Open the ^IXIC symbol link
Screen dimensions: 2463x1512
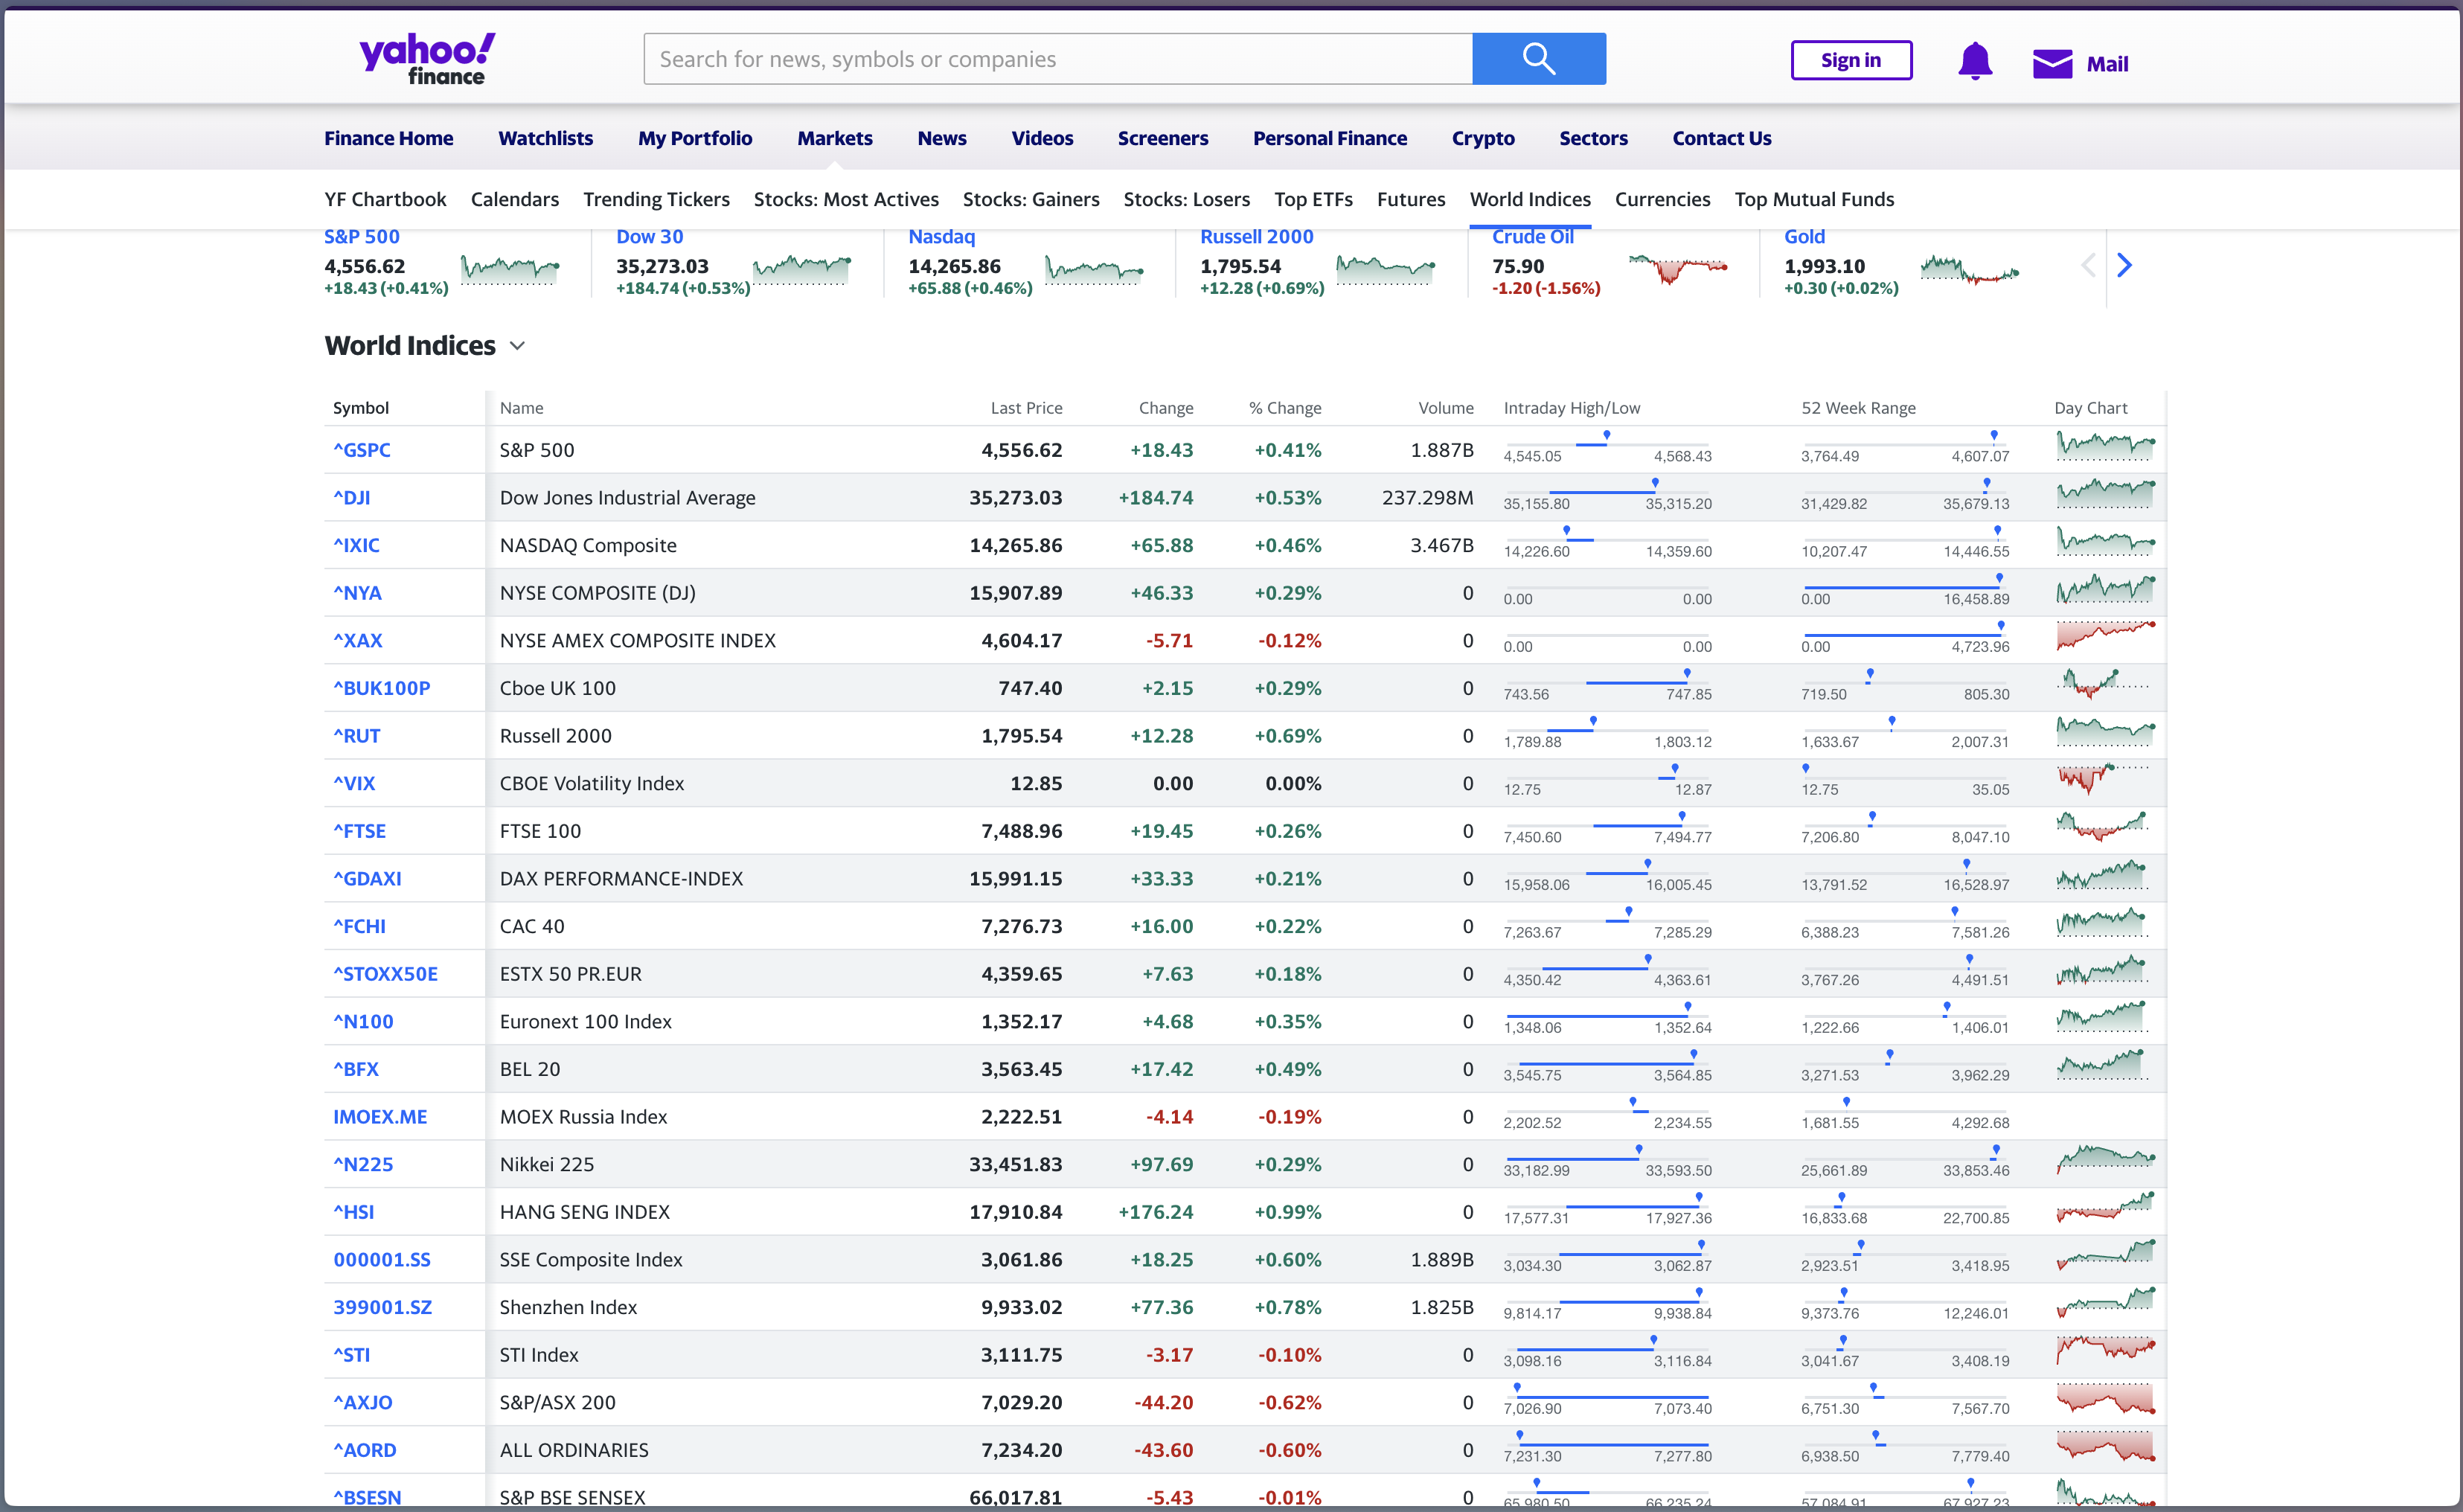point(356,545)
